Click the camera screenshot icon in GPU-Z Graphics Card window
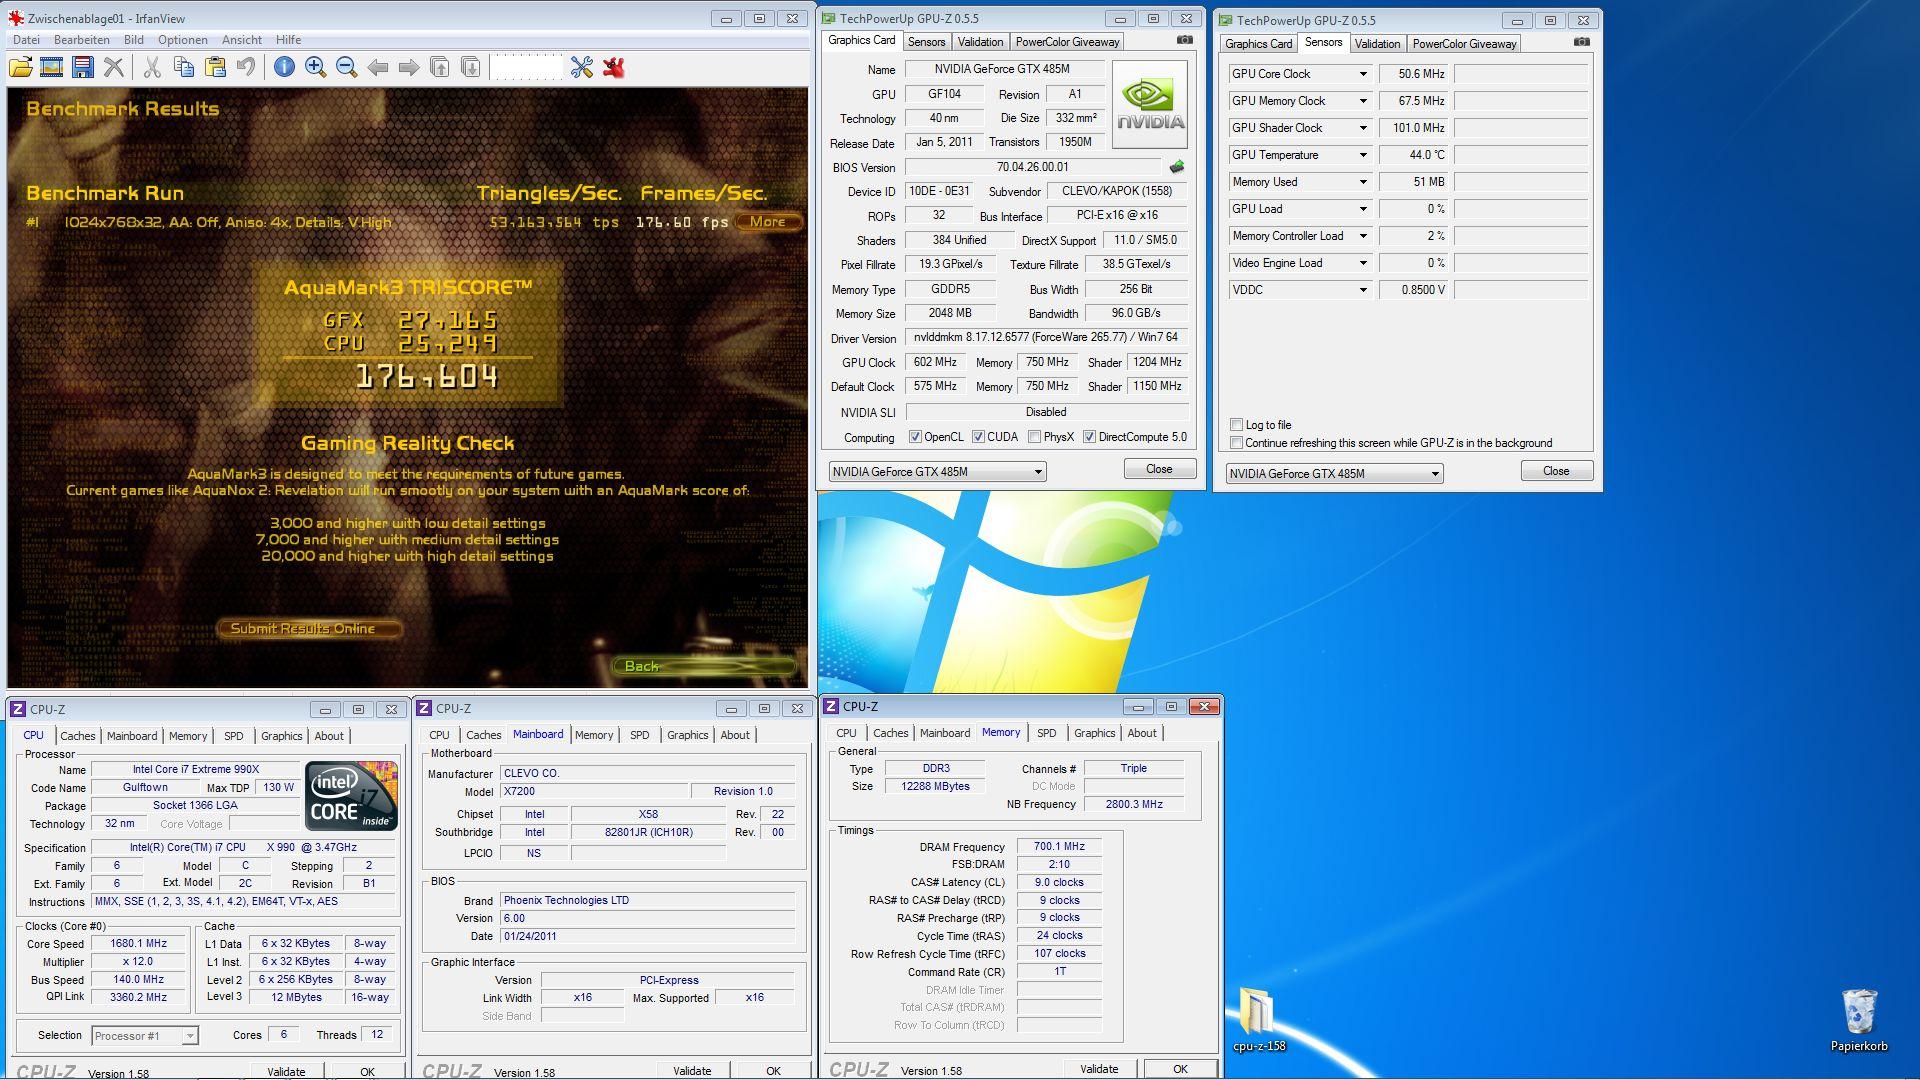Viewport: 1920px width, 1080px height. [x=1185, y=40]
